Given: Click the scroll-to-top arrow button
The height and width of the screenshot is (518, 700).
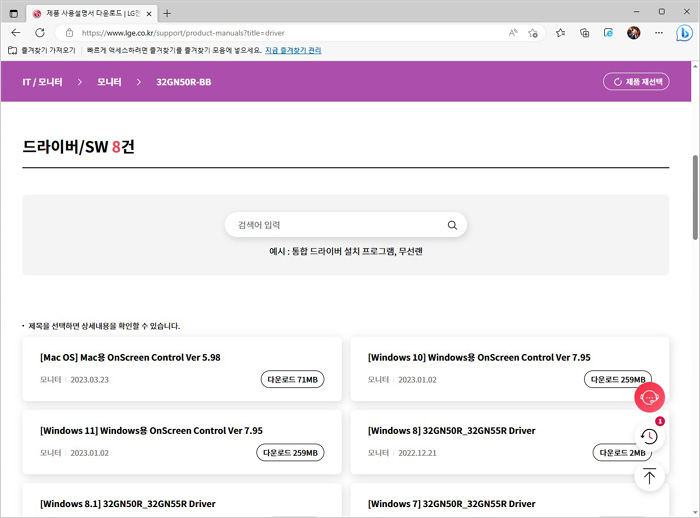Looking at the screenshot, I should click(x=650, y=476).
